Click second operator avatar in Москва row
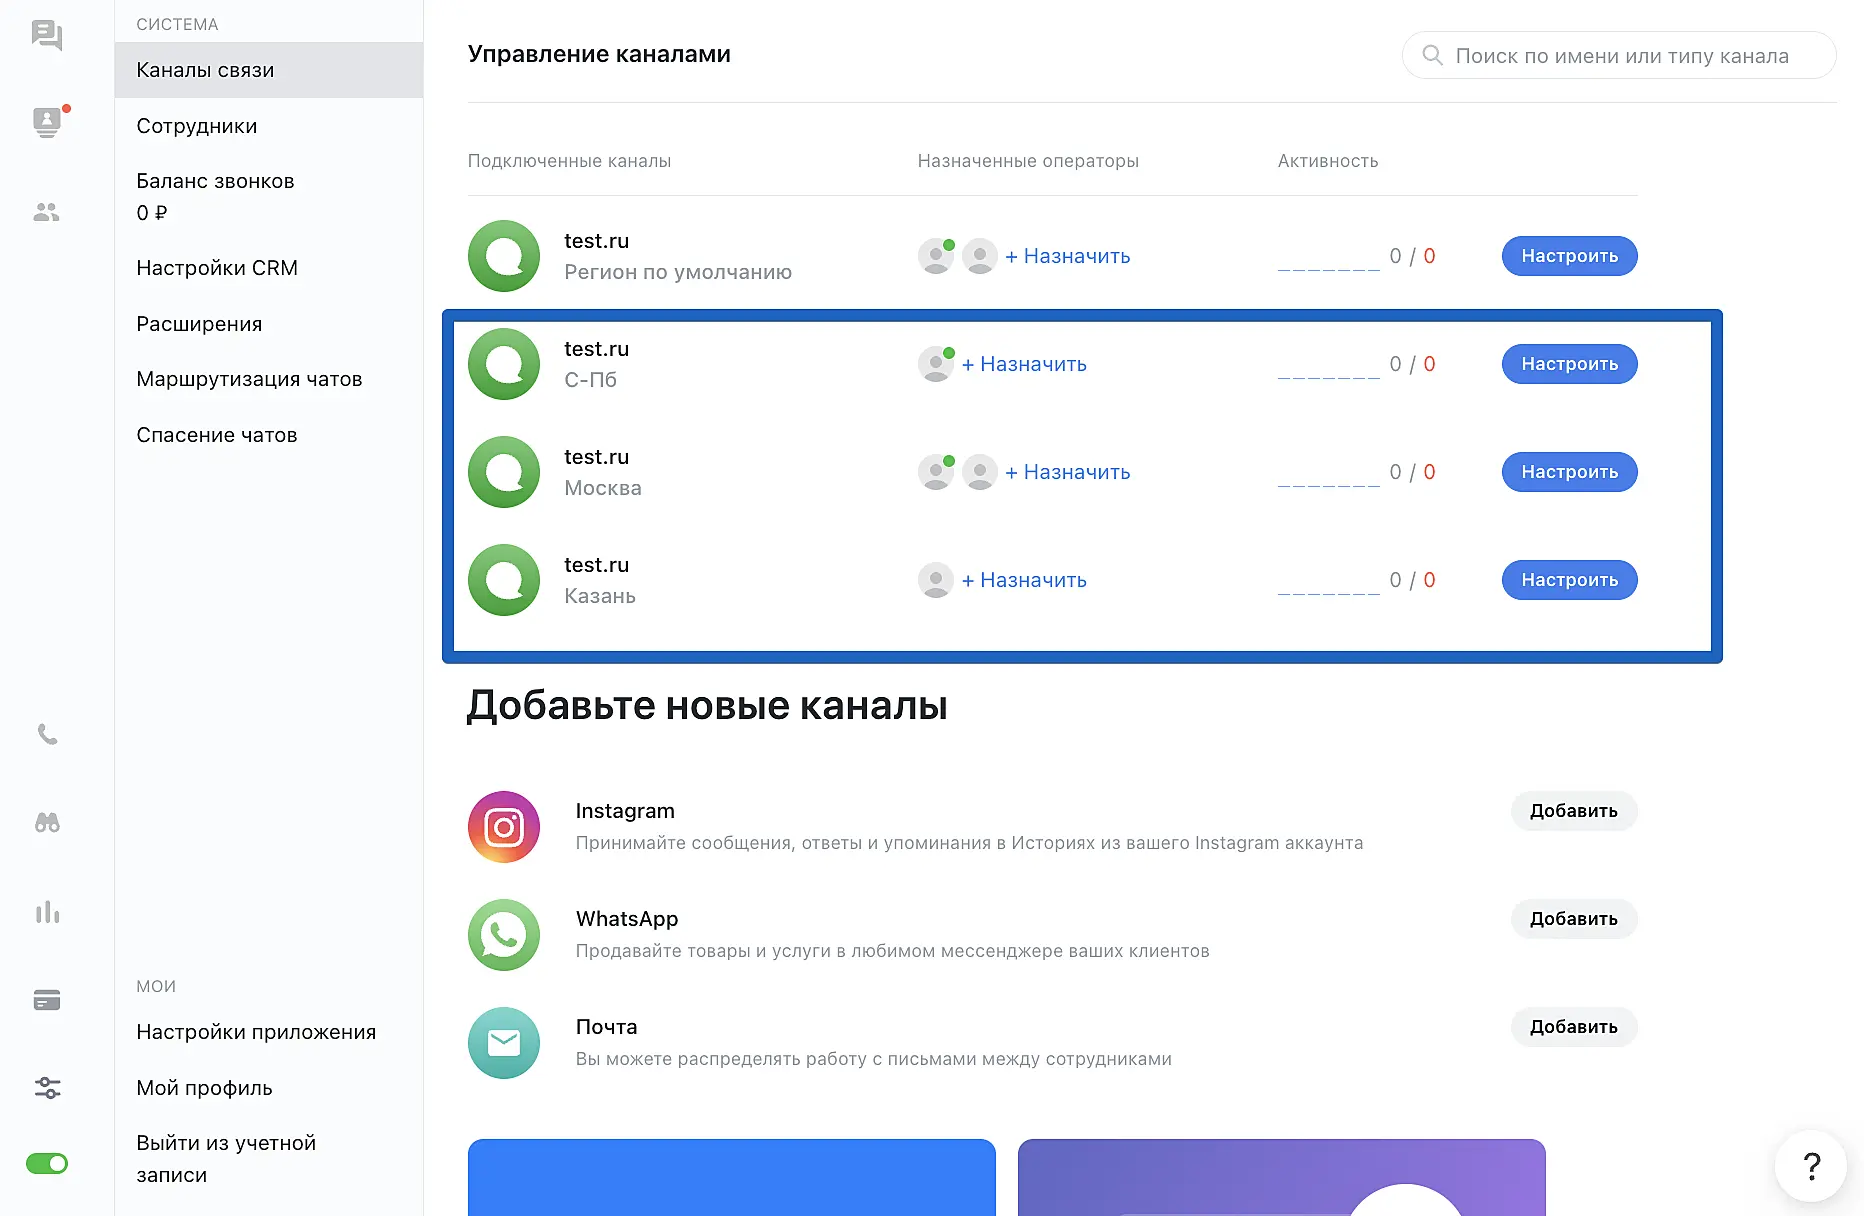This screenshot has height=1216, width=1864. pyautogui.click(x=980, y=472)
